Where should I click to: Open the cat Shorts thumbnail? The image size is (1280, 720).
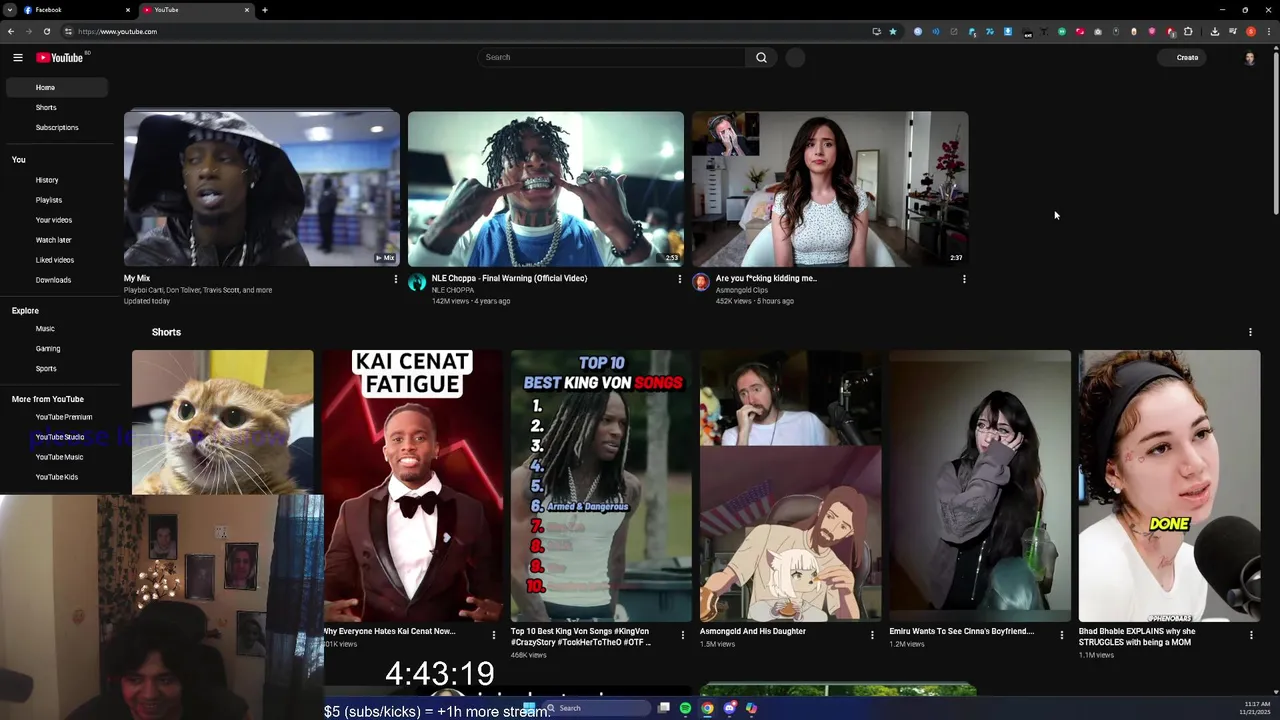click(x=222, y=422)
